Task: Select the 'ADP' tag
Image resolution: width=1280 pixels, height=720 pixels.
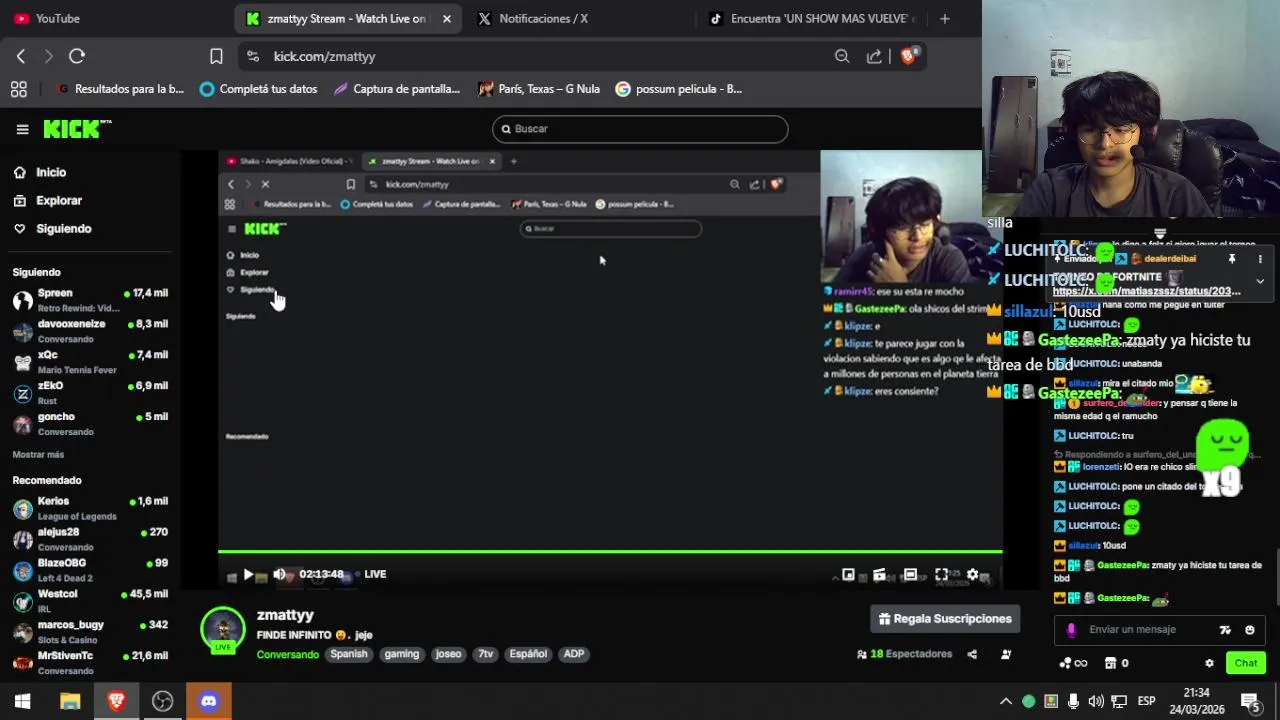Action: pyautogui.click(x=574, y=654)
